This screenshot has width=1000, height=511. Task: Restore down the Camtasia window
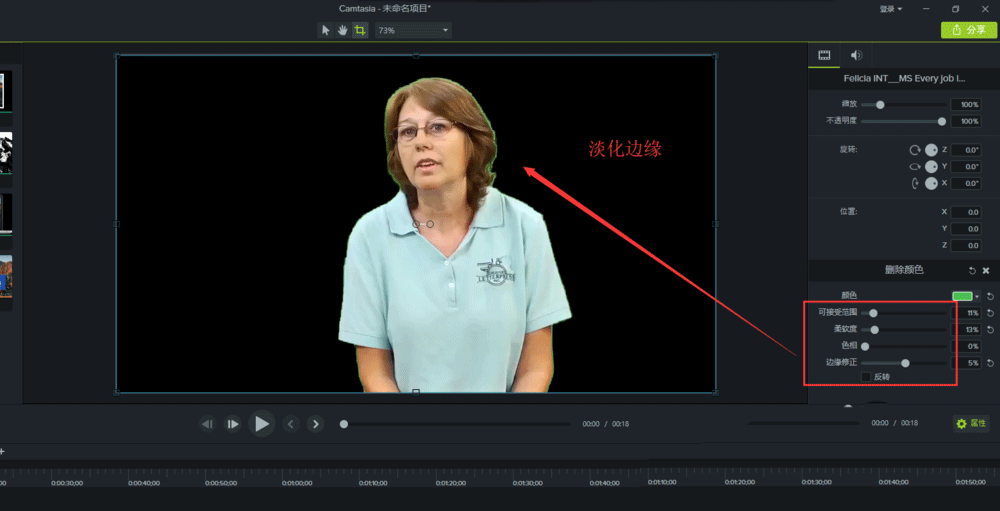click(x=955, y=9)
